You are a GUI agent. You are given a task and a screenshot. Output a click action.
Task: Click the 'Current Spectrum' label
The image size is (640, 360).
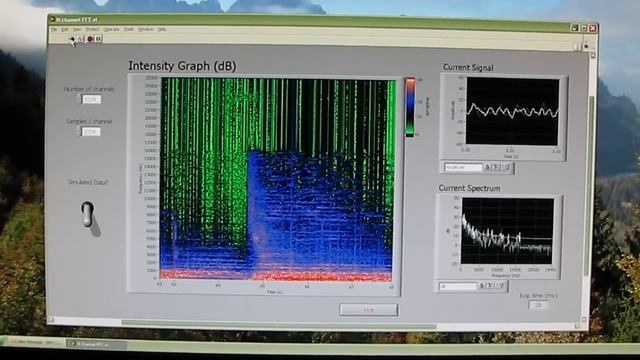click(x=469, y=188)
